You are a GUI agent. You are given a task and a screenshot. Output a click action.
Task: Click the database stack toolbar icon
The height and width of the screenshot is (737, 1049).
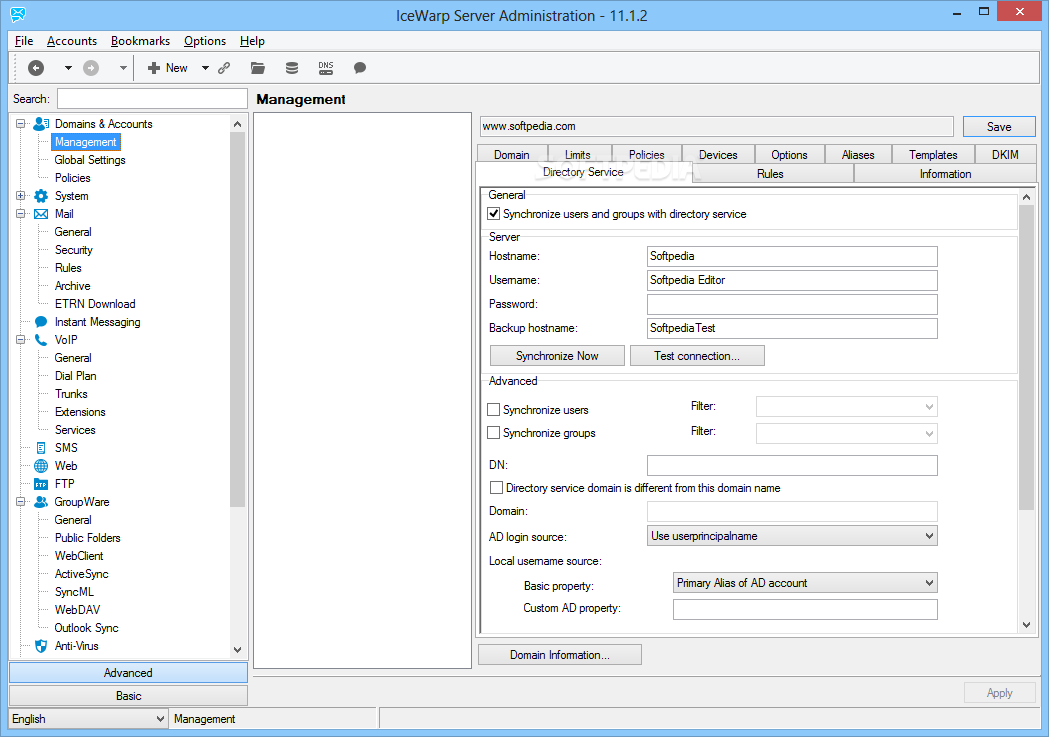tap(292, 68)
